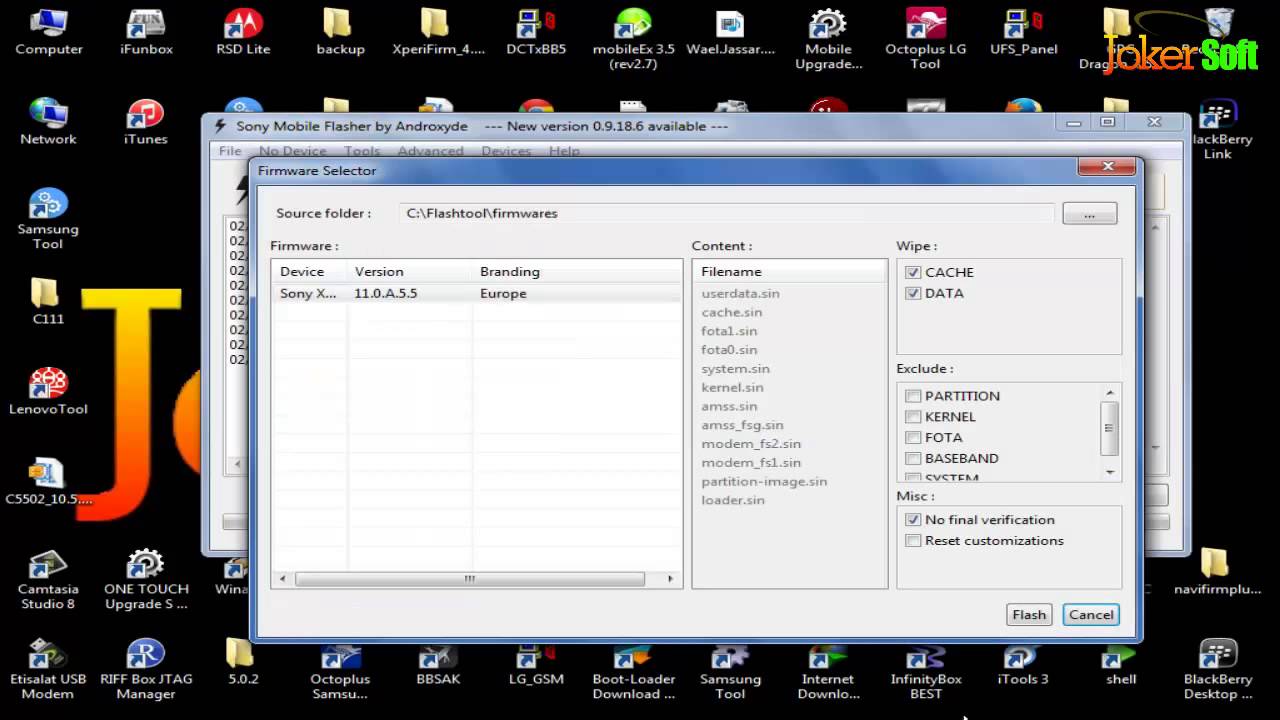Launch iTunes from the desktop
The width and height of the screenshot is (1280, 720).
tap(146, 122)
